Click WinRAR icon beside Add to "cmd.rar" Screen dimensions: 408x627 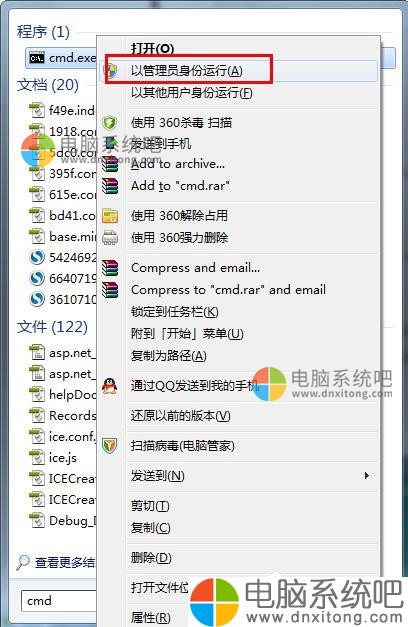[110, 186]
